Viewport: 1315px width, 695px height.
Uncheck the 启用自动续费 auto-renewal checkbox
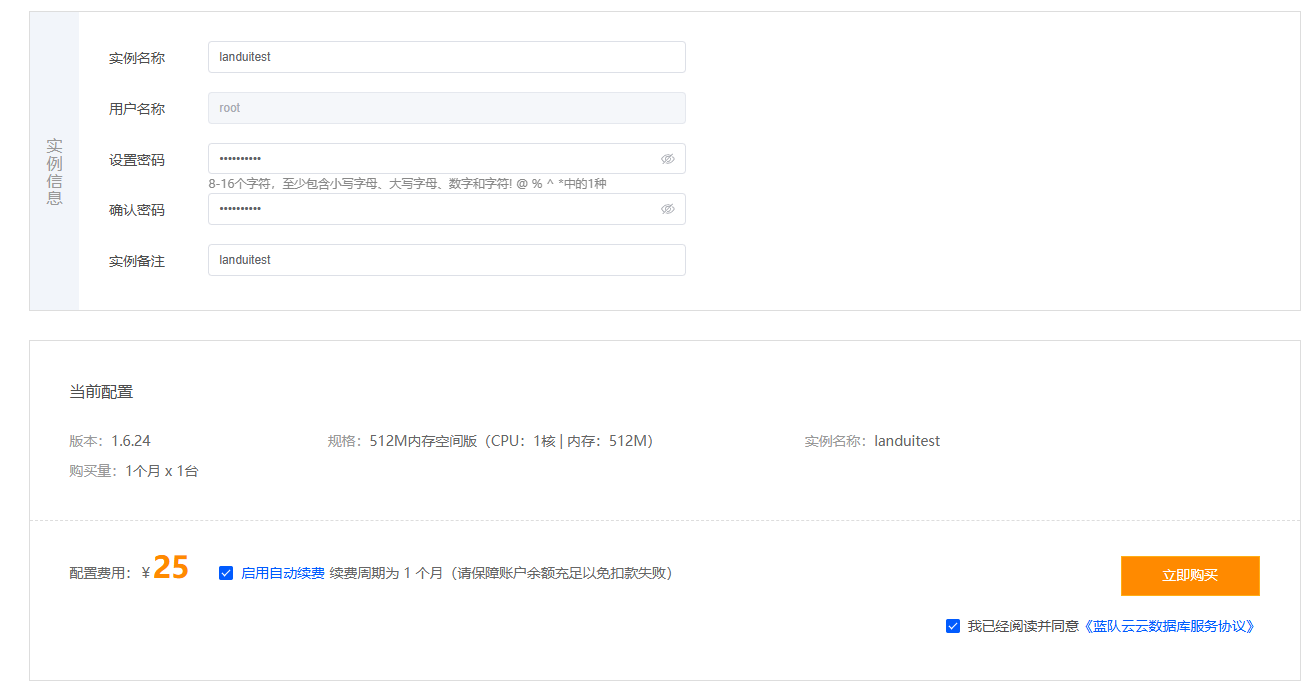(225, 573)
